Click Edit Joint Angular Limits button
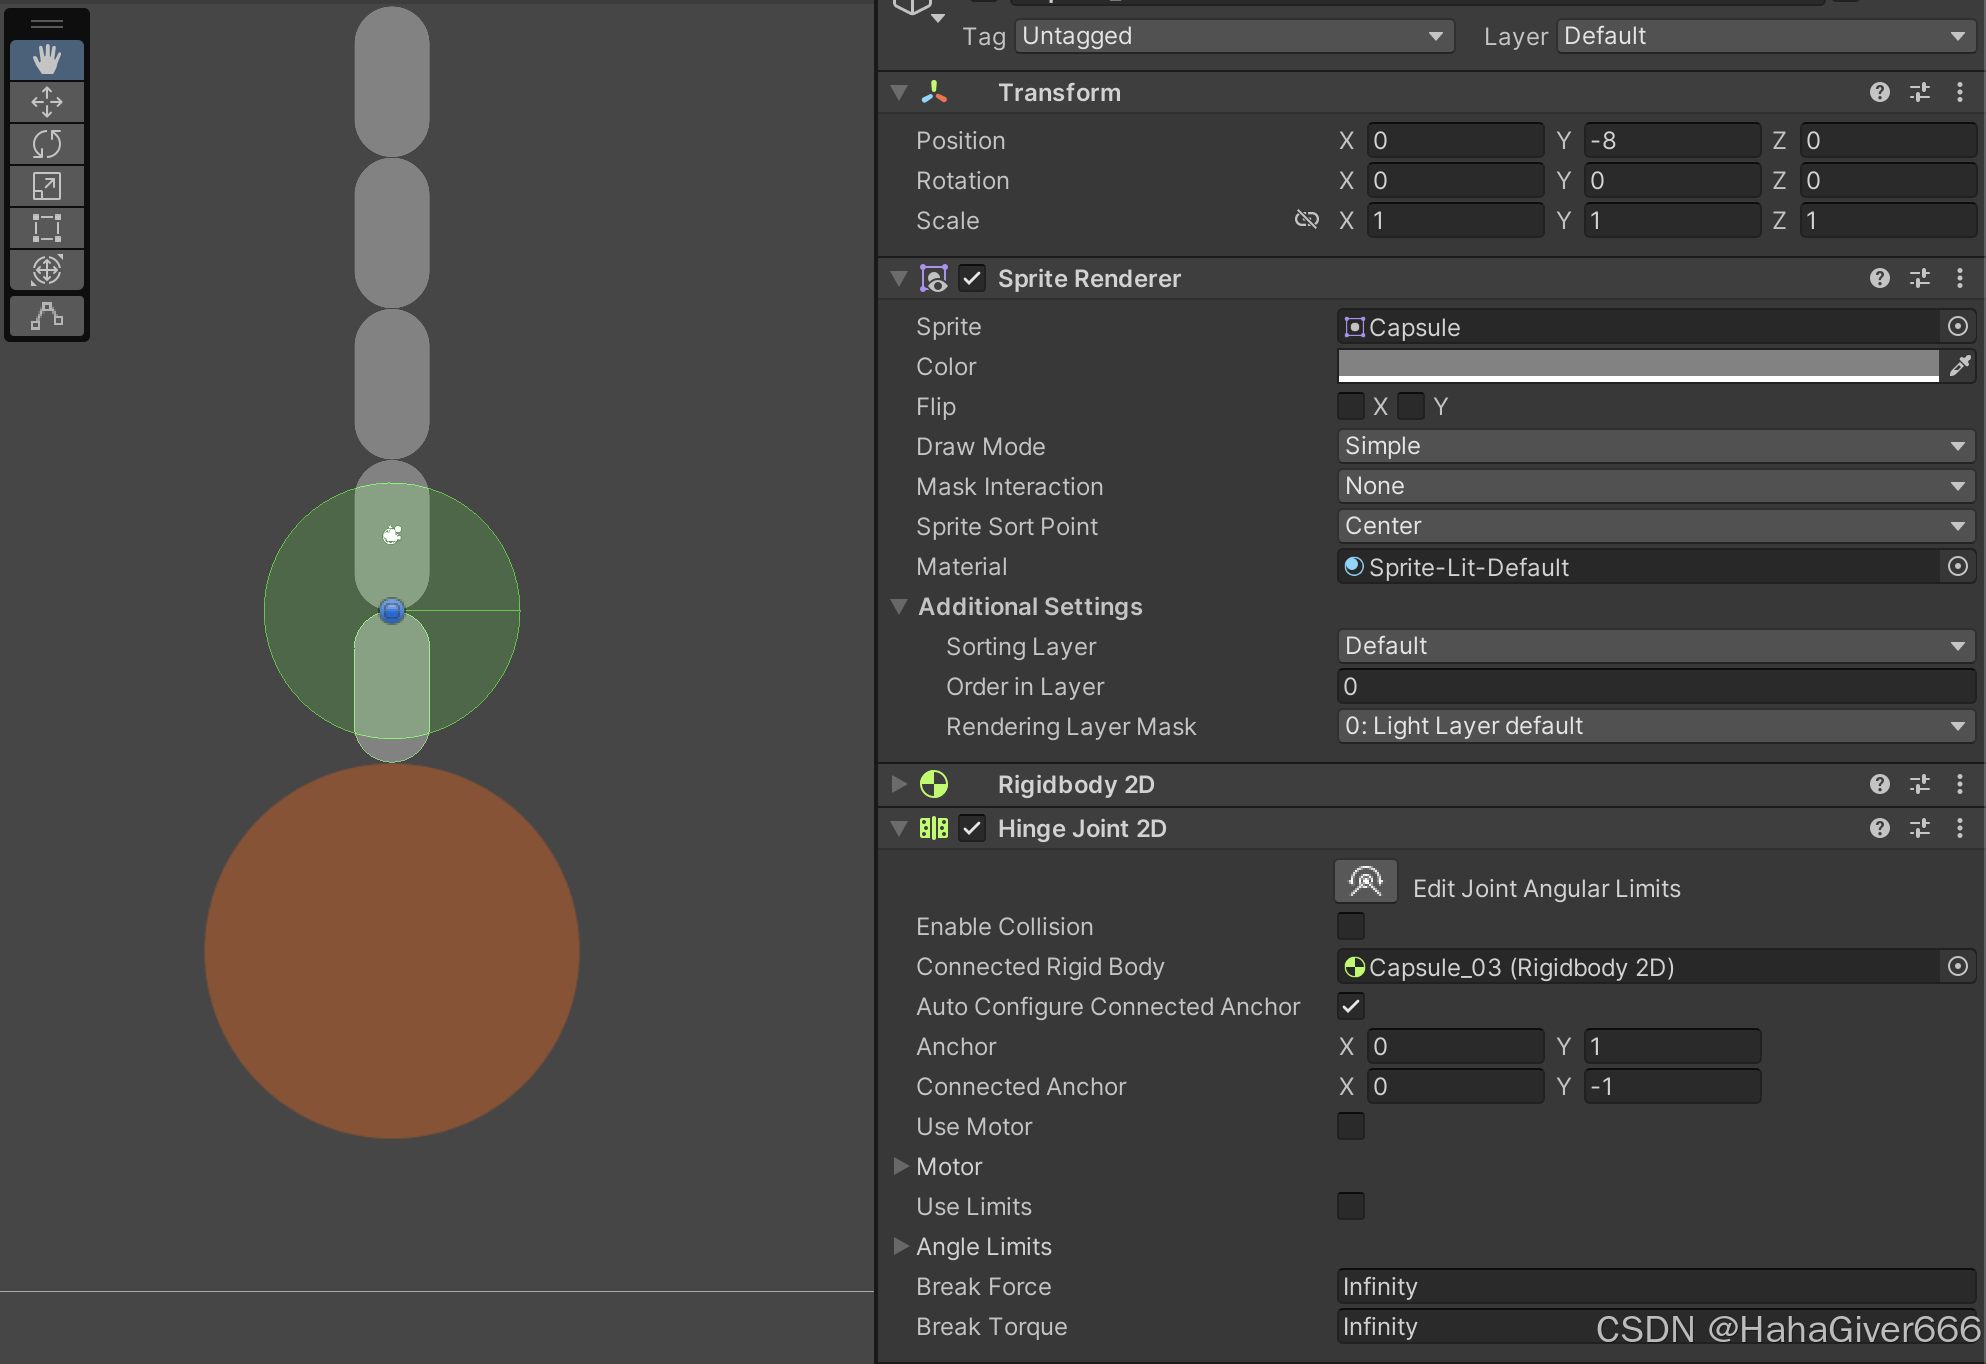 point(1365,882)
